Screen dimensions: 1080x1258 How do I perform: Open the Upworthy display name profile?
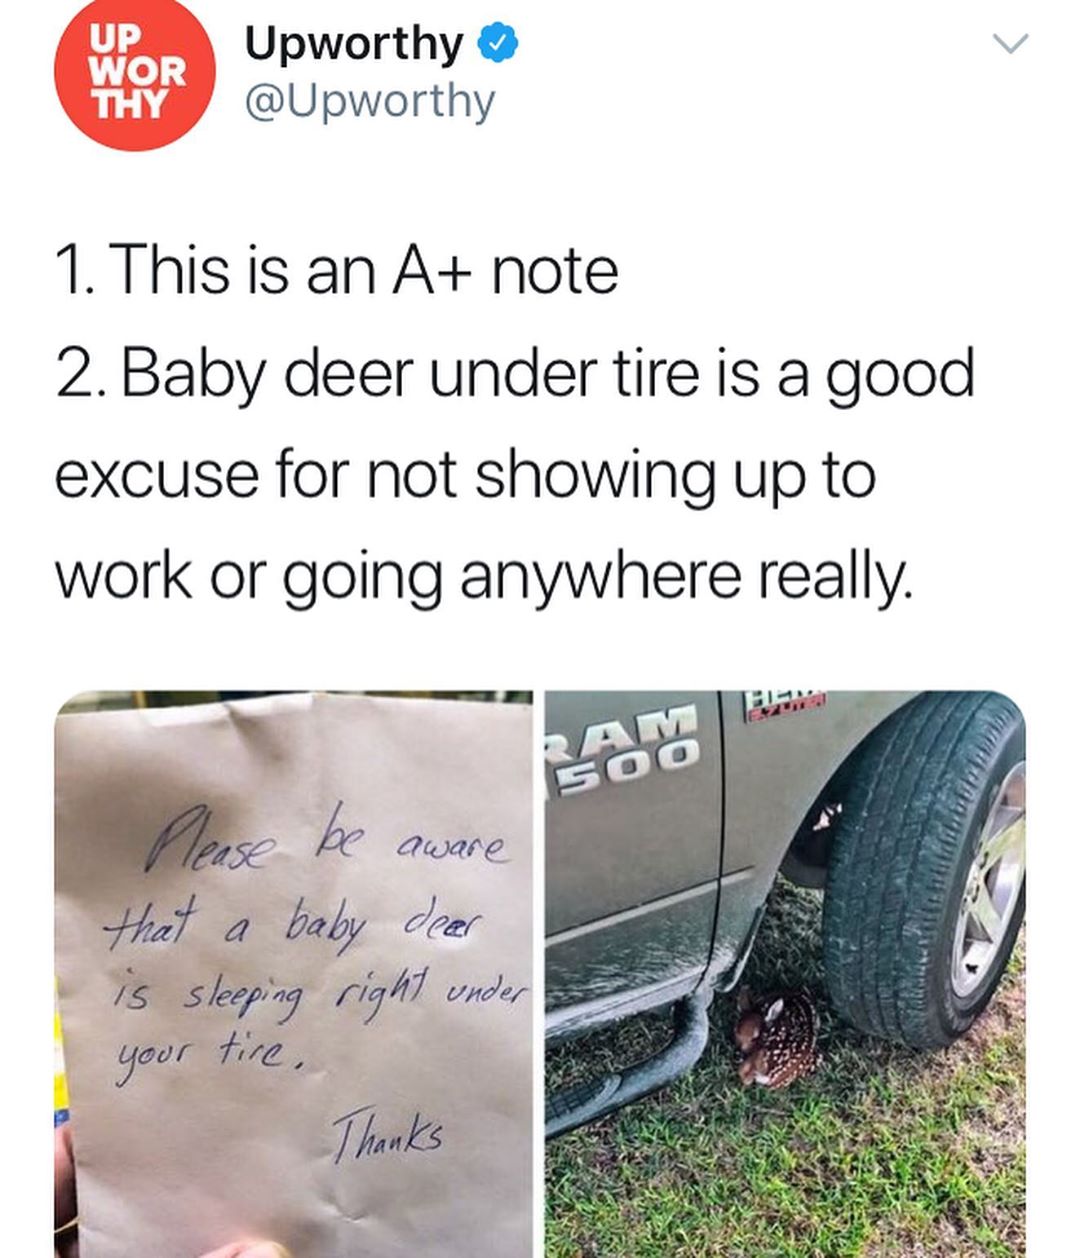(x=353, y=45)
